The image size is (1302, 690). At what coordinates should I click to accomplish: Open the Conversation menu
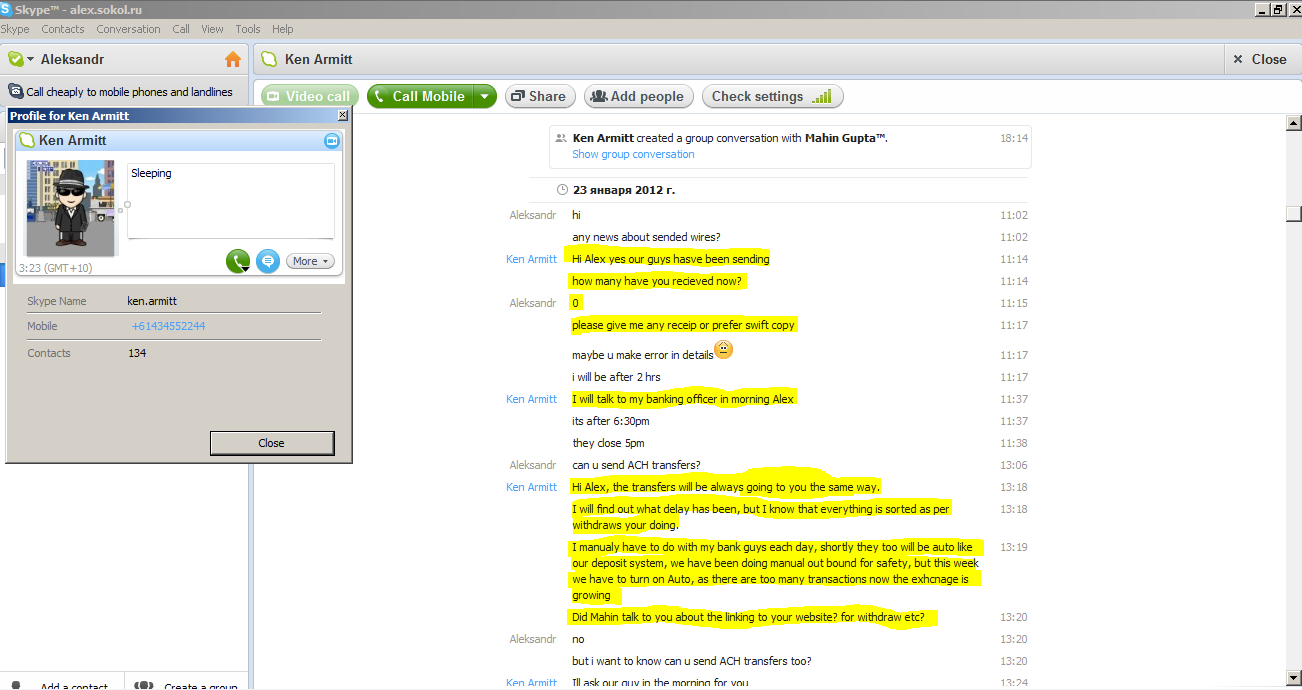tap(128, 29)
